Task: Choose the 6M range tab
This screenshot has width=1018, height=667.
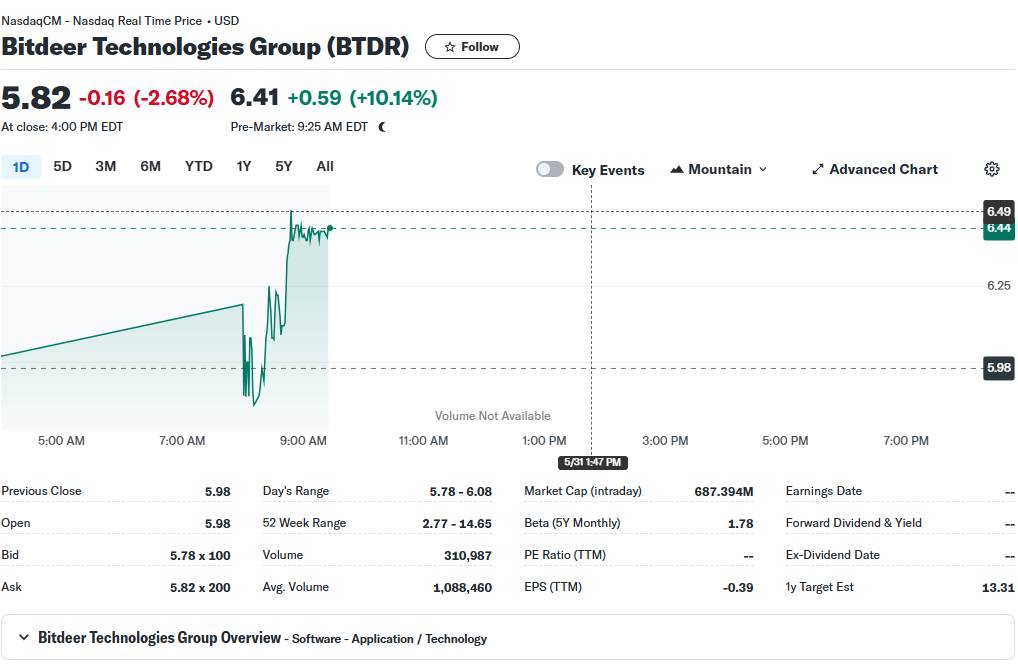Action: pyautogui.click(x=150, y=167)
